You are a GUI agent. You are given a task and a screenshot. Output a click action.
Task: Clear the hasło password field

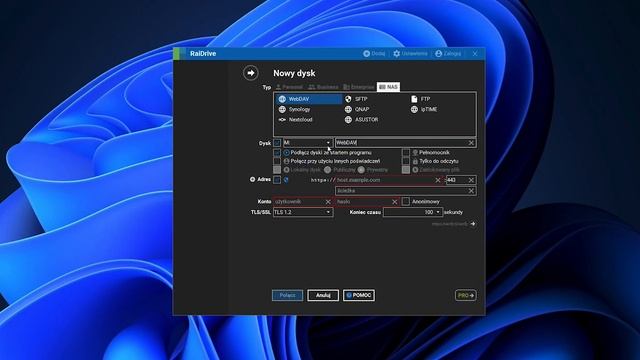coord(394,202)
